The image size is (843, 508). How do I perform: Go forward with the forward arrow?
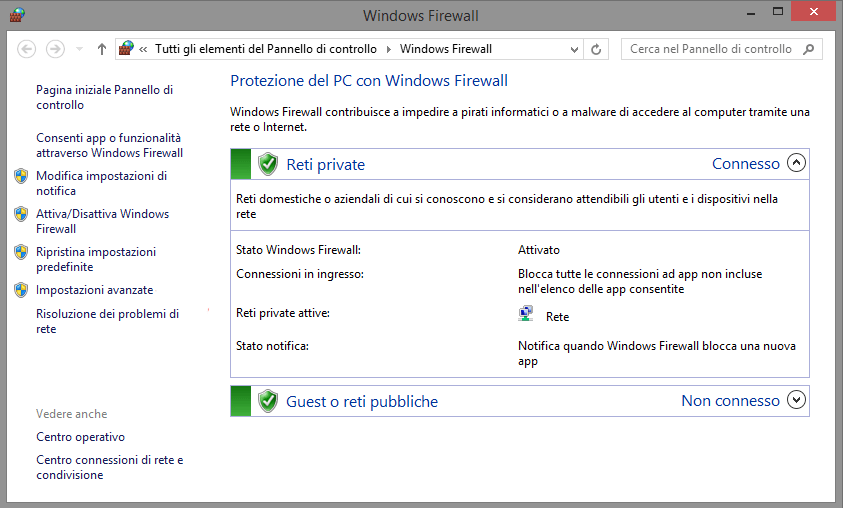[x=55, y=49]
